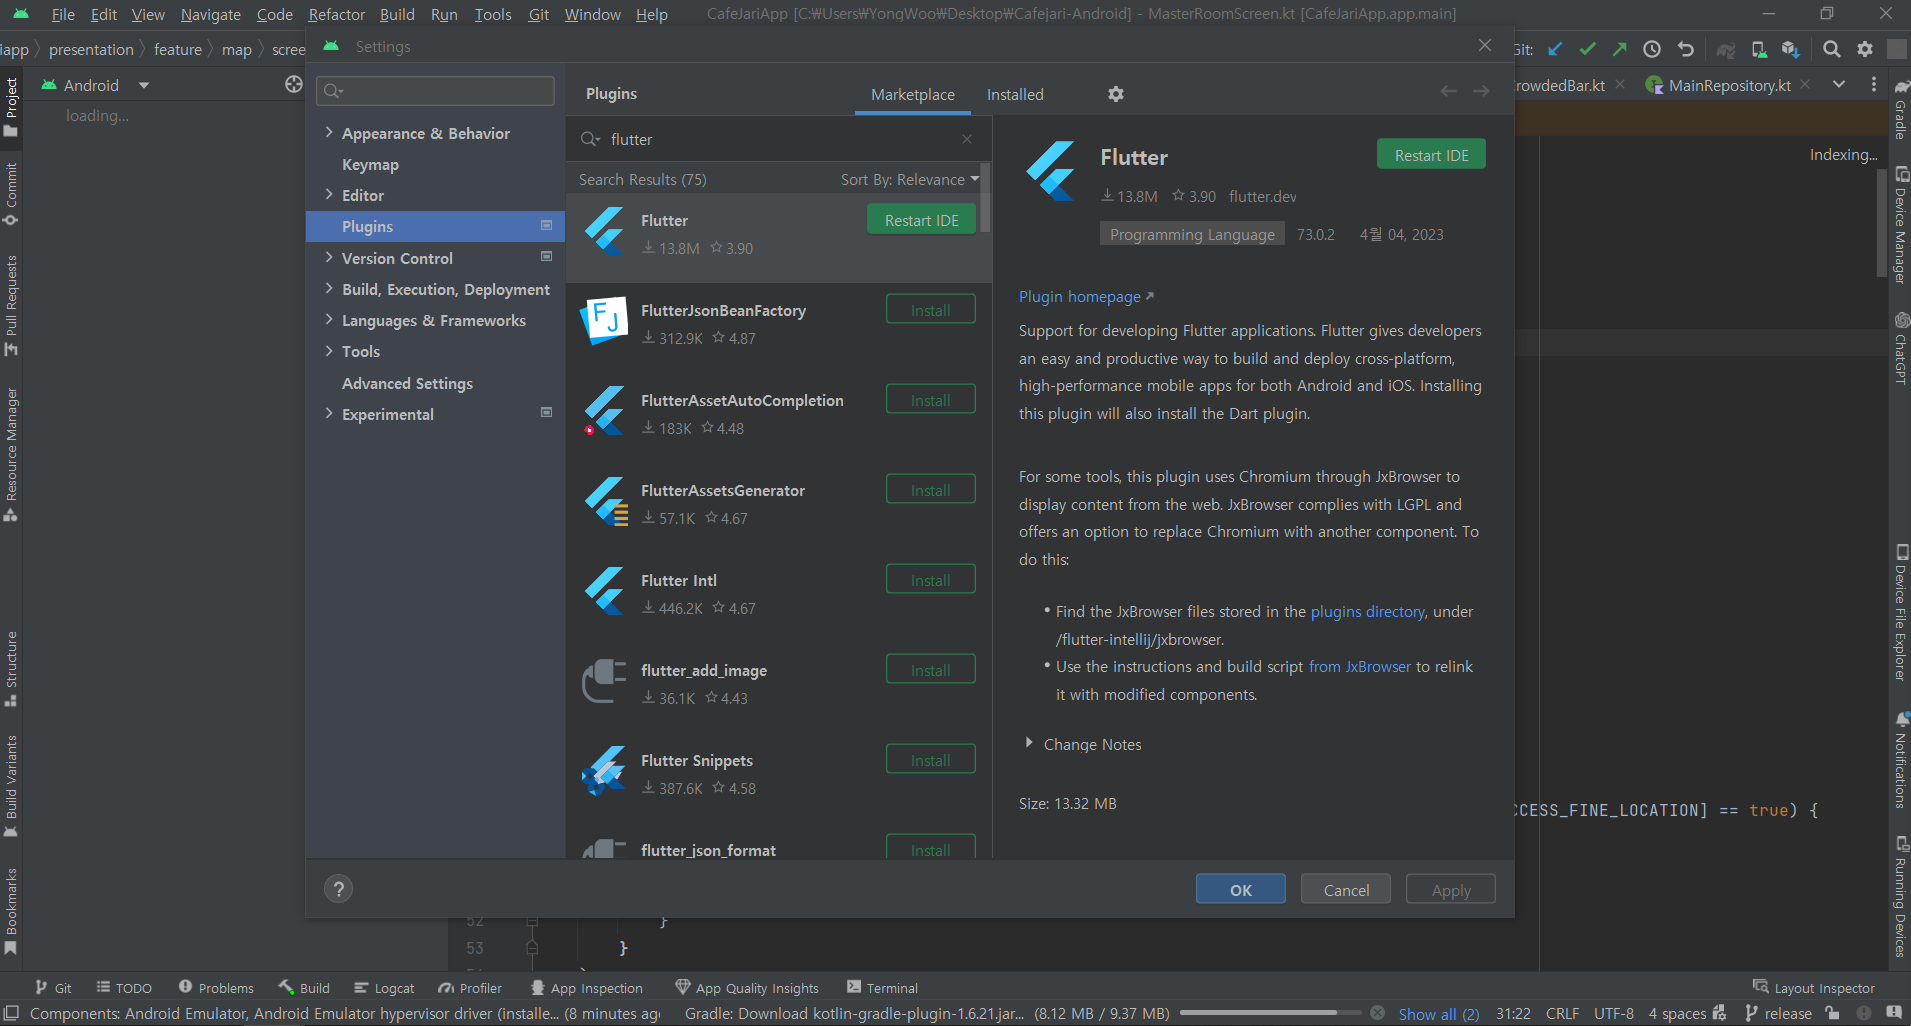Expand the Tools settings node
1911x1026 pixels.
click(329, 350)
